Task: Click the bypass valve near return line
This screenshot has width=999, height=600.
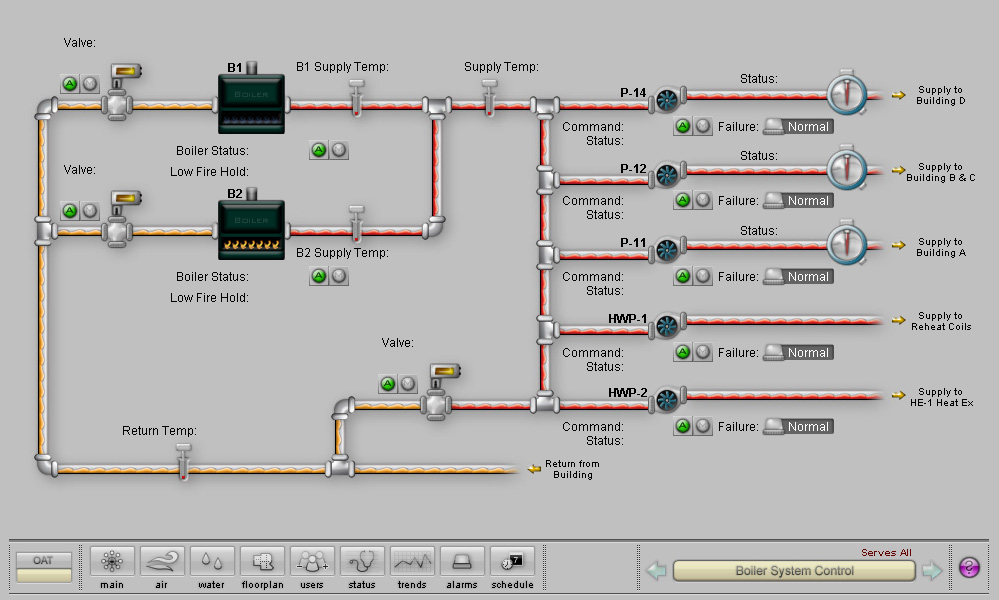Action: tap(436, 404)
